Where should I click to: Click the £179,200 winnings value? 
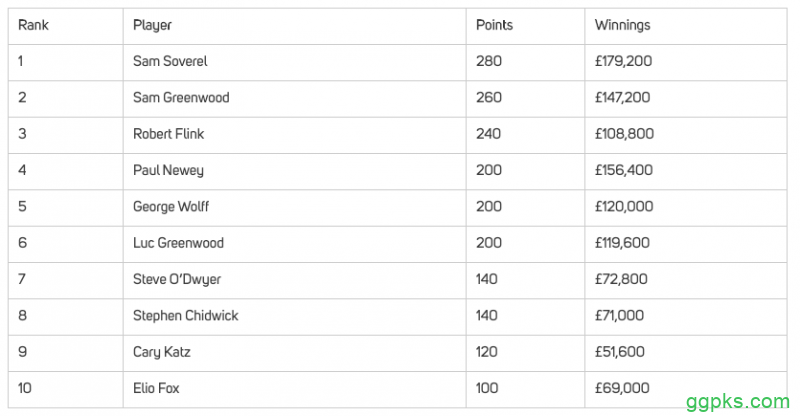coord(623,61)
